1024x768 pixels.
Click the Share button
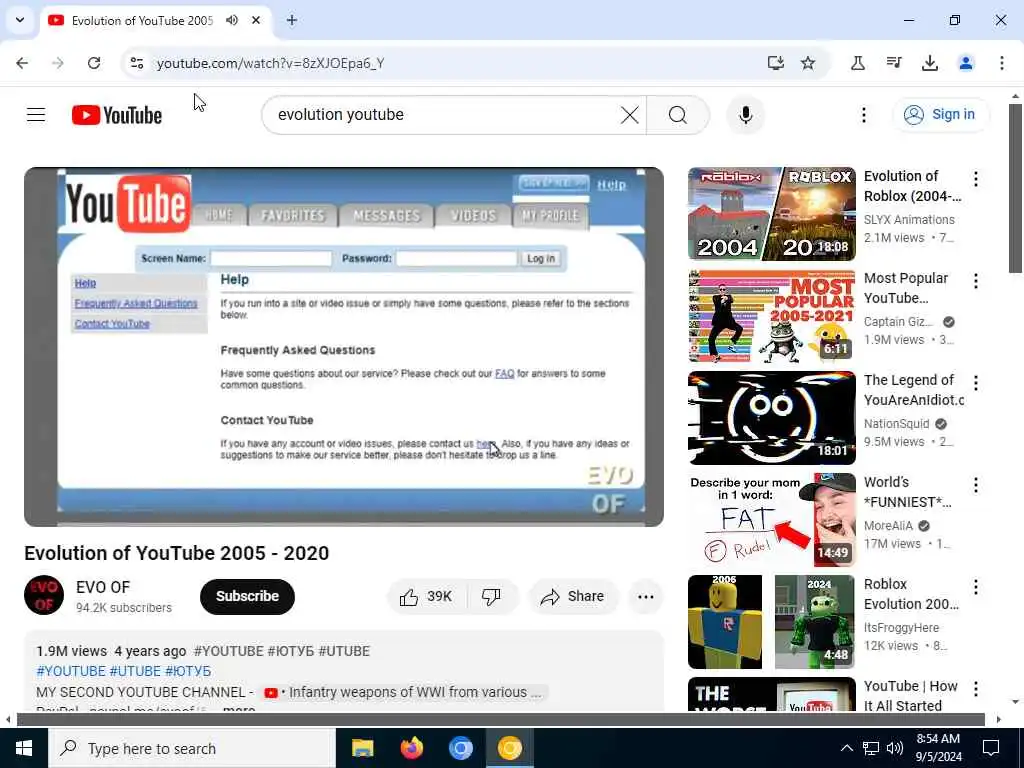(573, 596)
